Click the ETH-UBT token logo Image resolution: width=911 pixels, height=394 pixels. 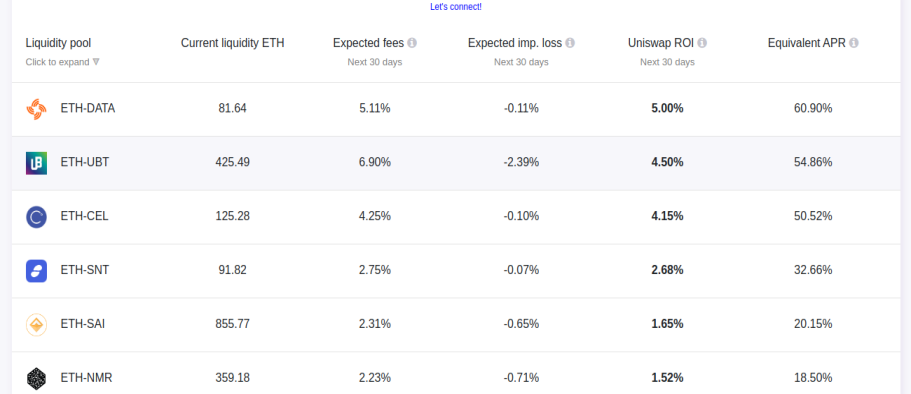(37, 163)
